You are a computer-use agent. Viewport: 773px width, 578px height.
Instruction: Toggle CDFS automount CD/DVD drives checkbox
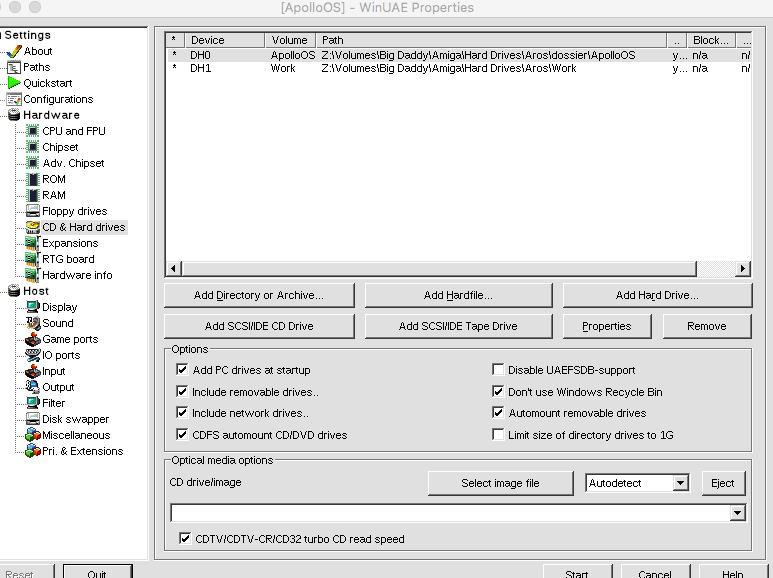[x=182, y=434]
